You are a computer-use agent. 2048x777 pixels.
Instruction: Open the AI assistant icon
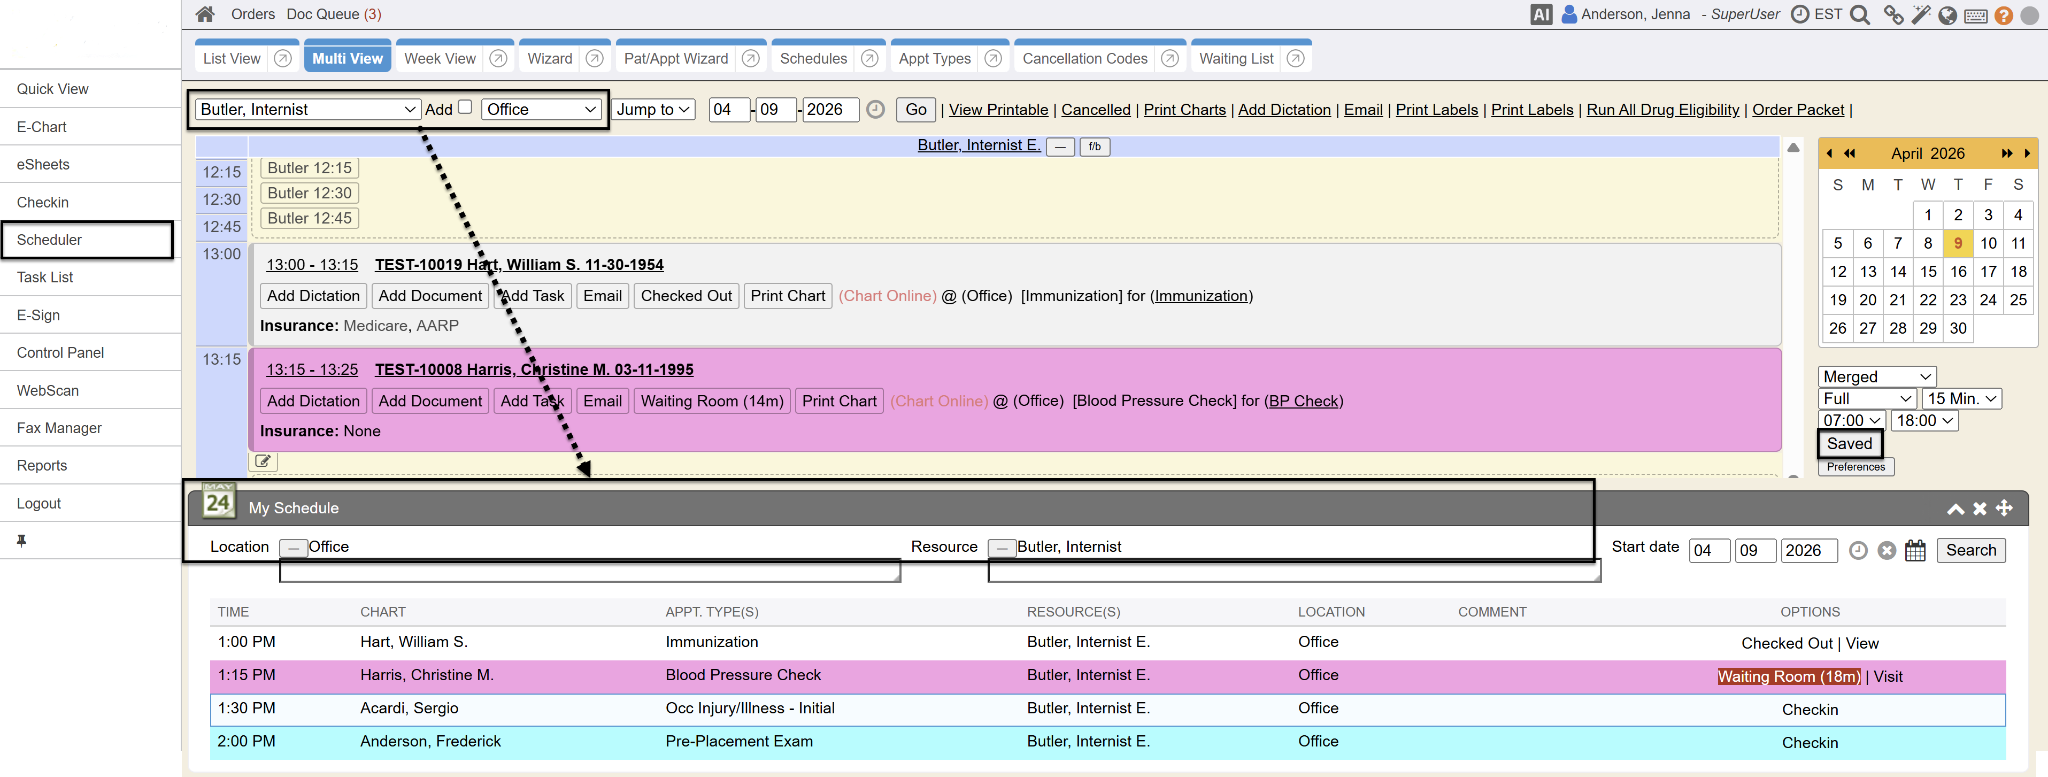(1541, 14)
